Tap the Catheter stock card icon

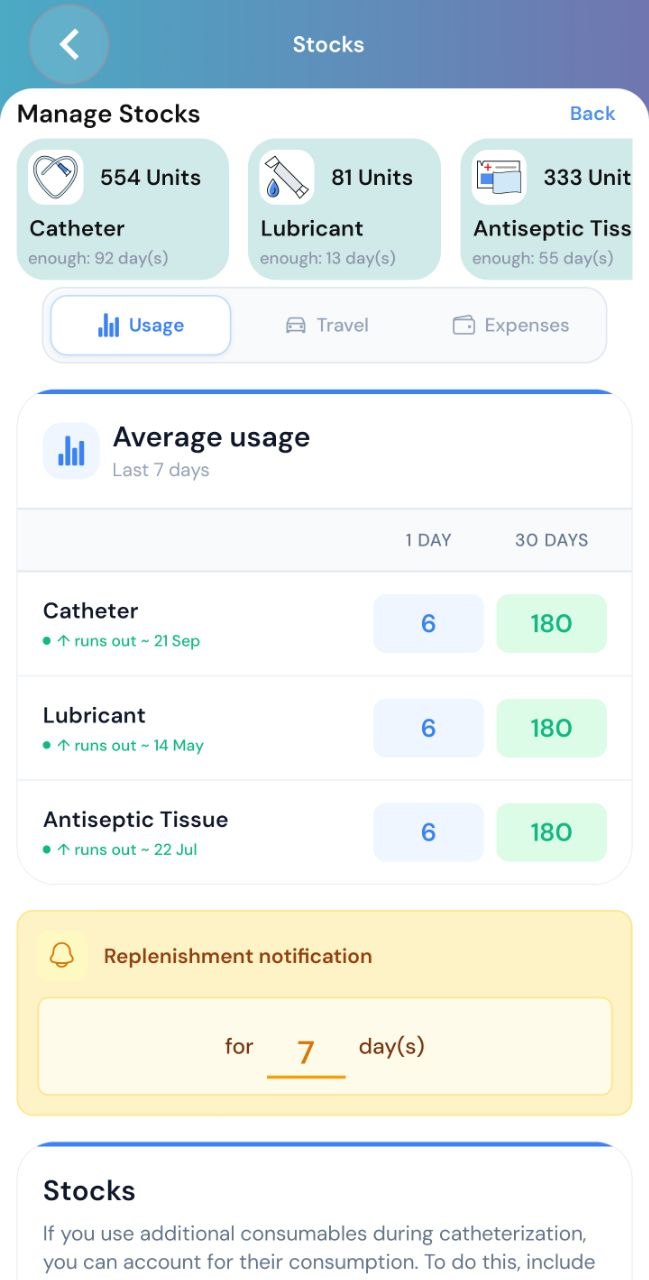55,176
